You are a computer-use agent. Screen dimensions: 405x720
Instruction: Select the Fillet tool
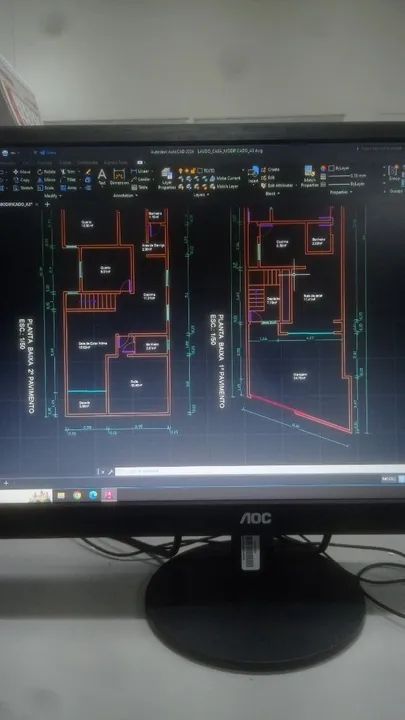69,180
